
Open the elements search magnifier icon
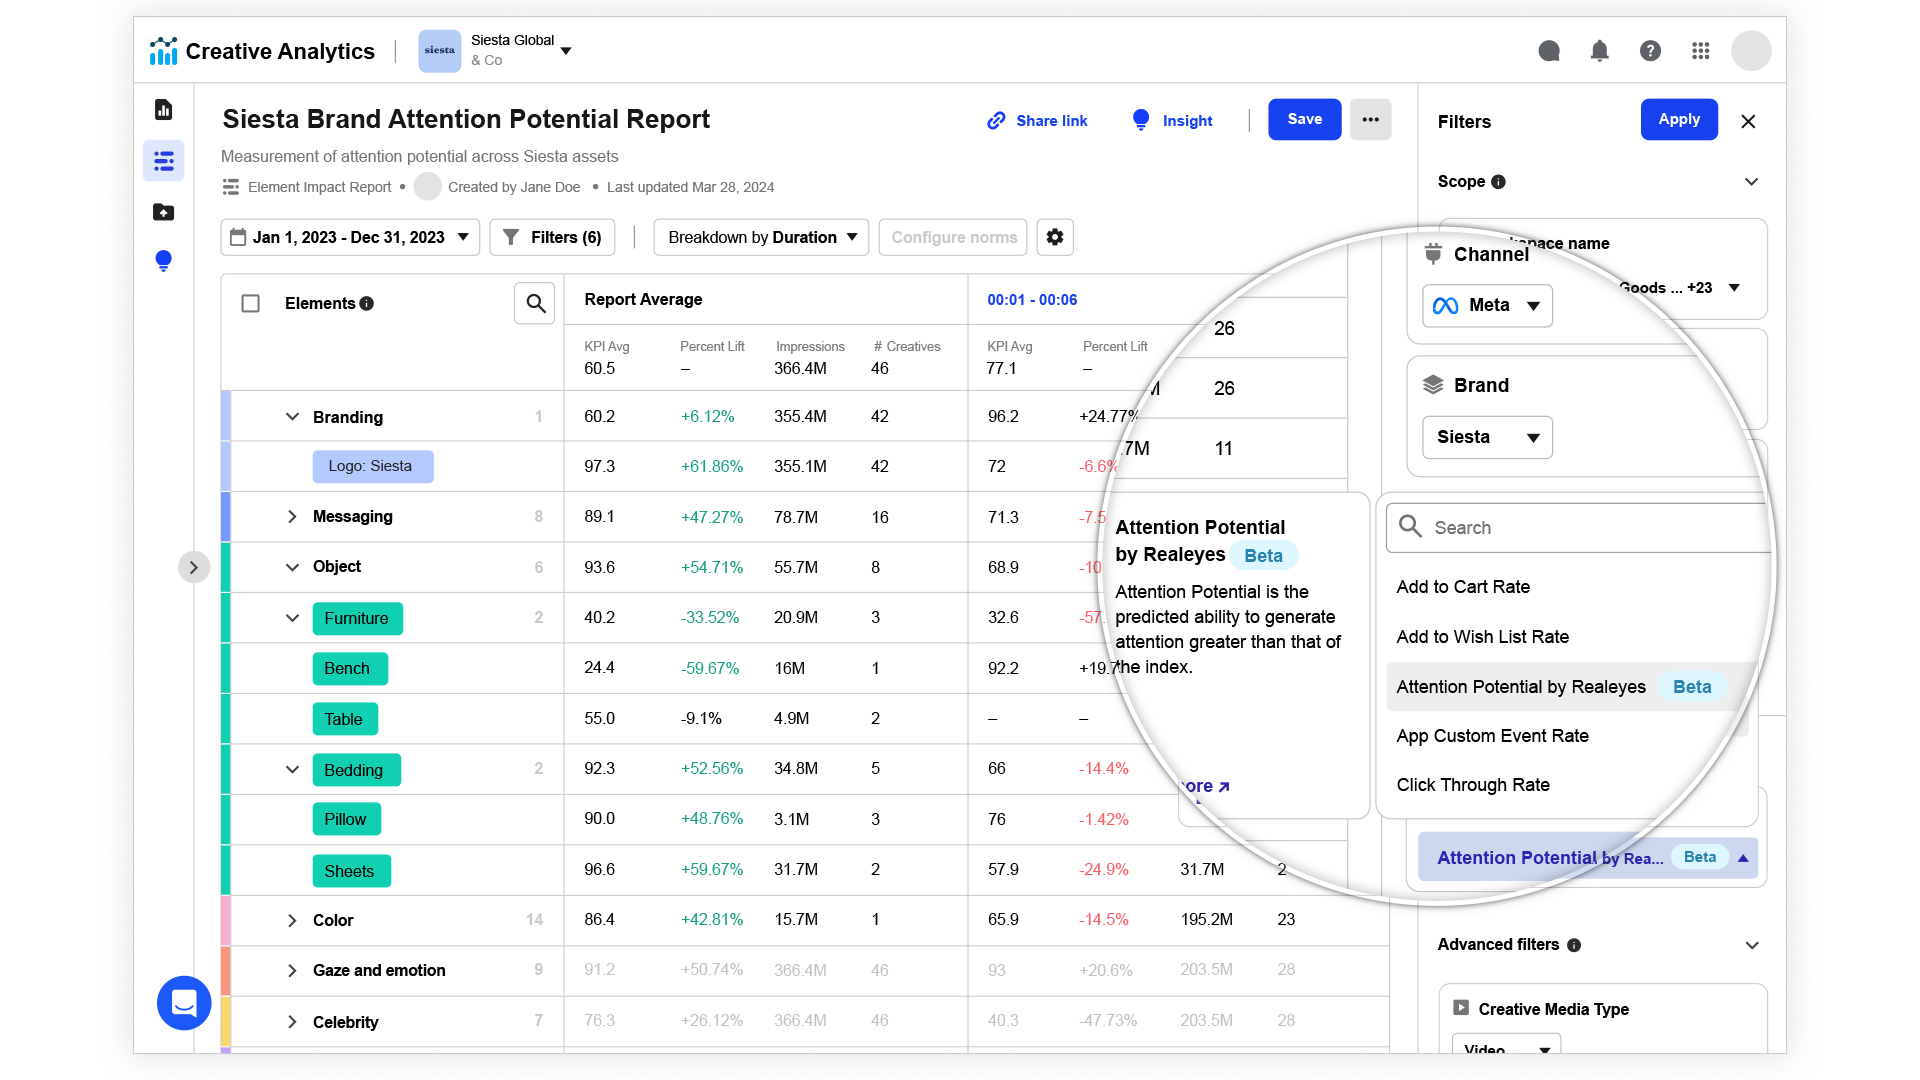pos(535,303)
